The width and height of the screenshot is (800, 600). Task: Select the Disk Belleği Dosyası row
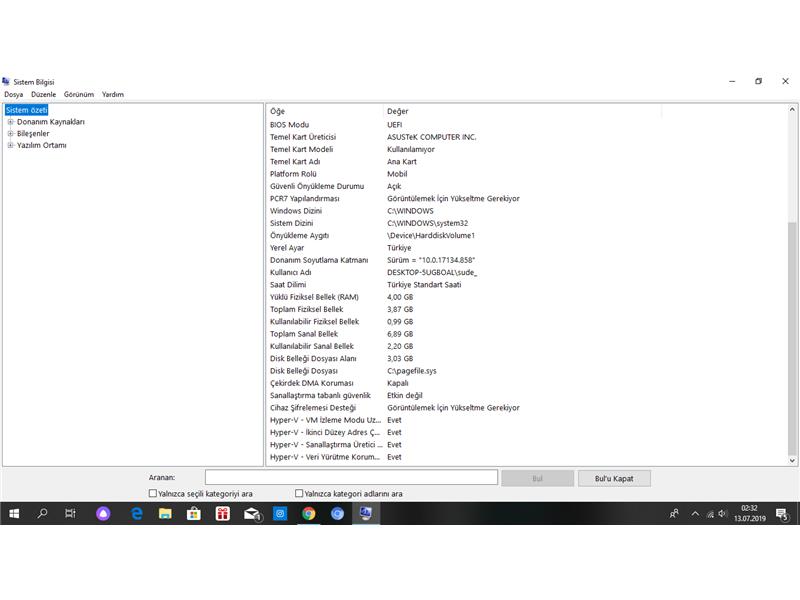pyautogui.click(x=527, y=371)
